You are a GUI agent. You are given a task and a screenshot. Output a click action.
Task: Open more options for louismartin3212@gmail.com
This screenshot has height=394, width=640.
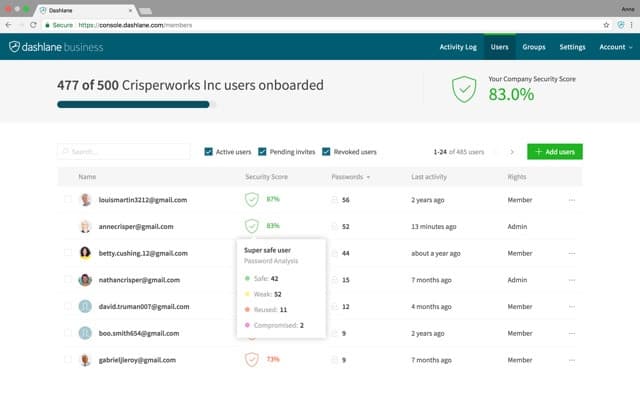[572, 200]
